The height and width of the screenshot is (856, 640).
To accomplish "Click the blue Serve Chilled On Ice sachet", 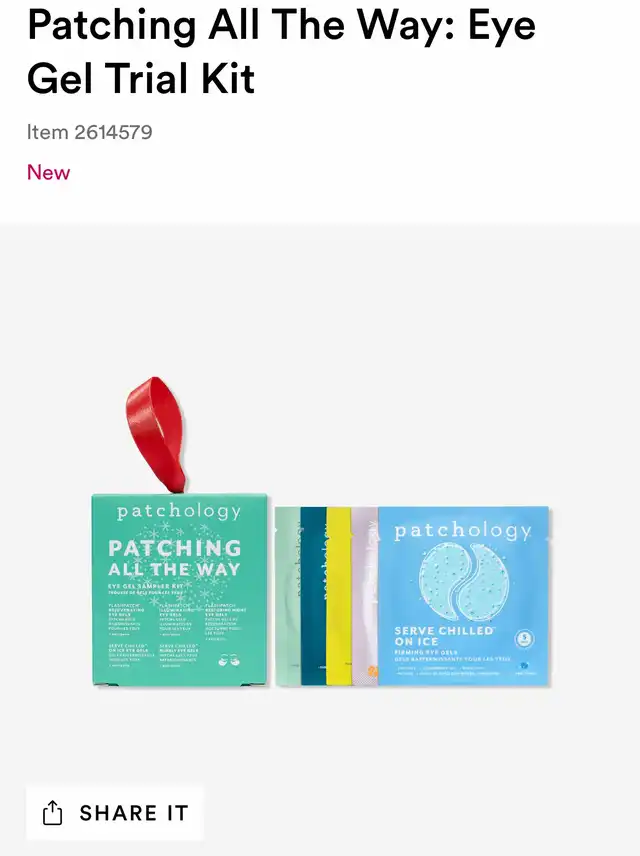I will coord(463,596).
